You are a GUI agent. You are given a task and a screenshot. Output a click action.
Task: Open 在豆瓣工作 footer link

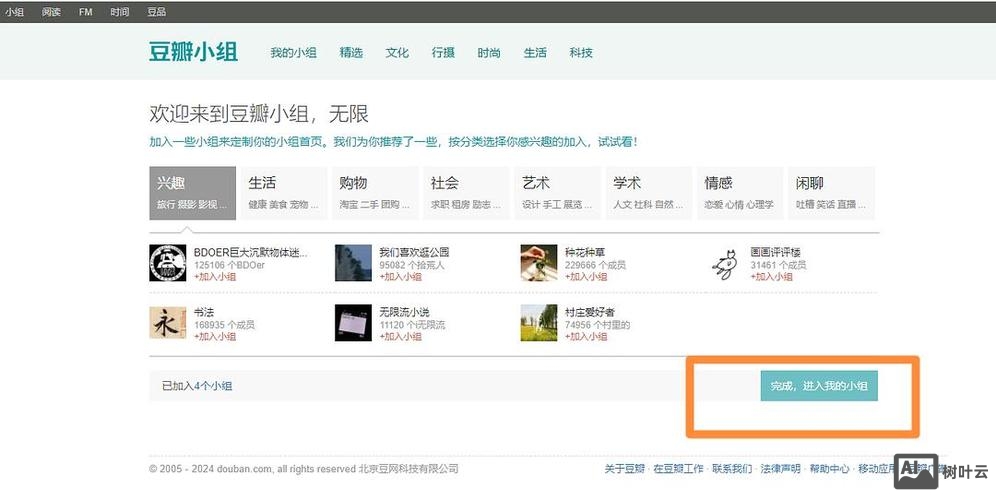point(678,469)
